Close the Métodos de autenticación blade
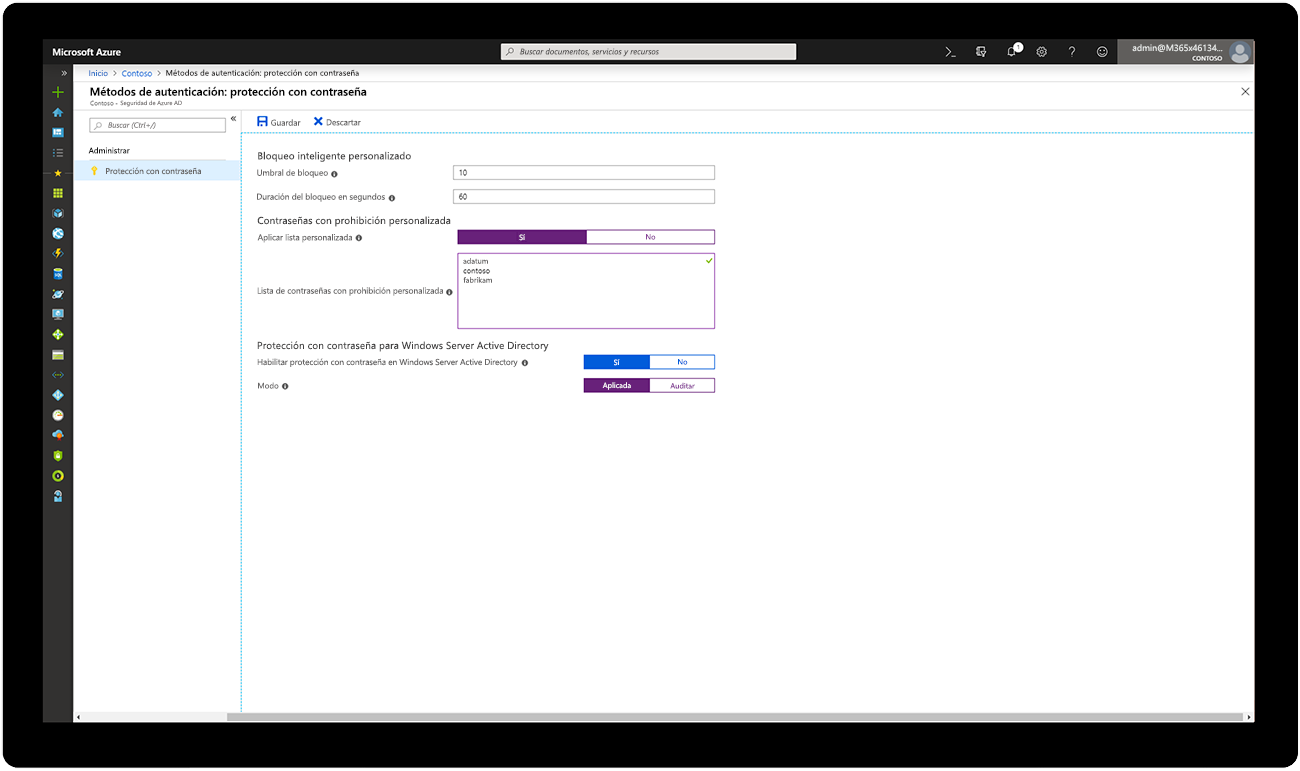The height and width of the screenshot is (771, 1300). point(1245,91)
